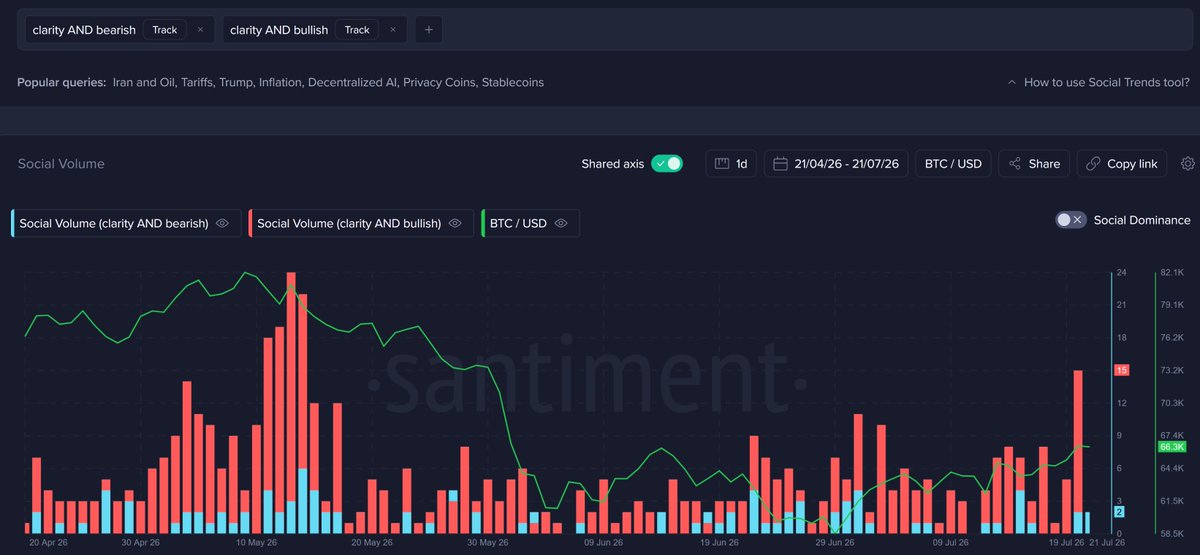Viewport: 1200px width, 555px height.
Task: Click the Copy link chain icon
Action: 1094,164
